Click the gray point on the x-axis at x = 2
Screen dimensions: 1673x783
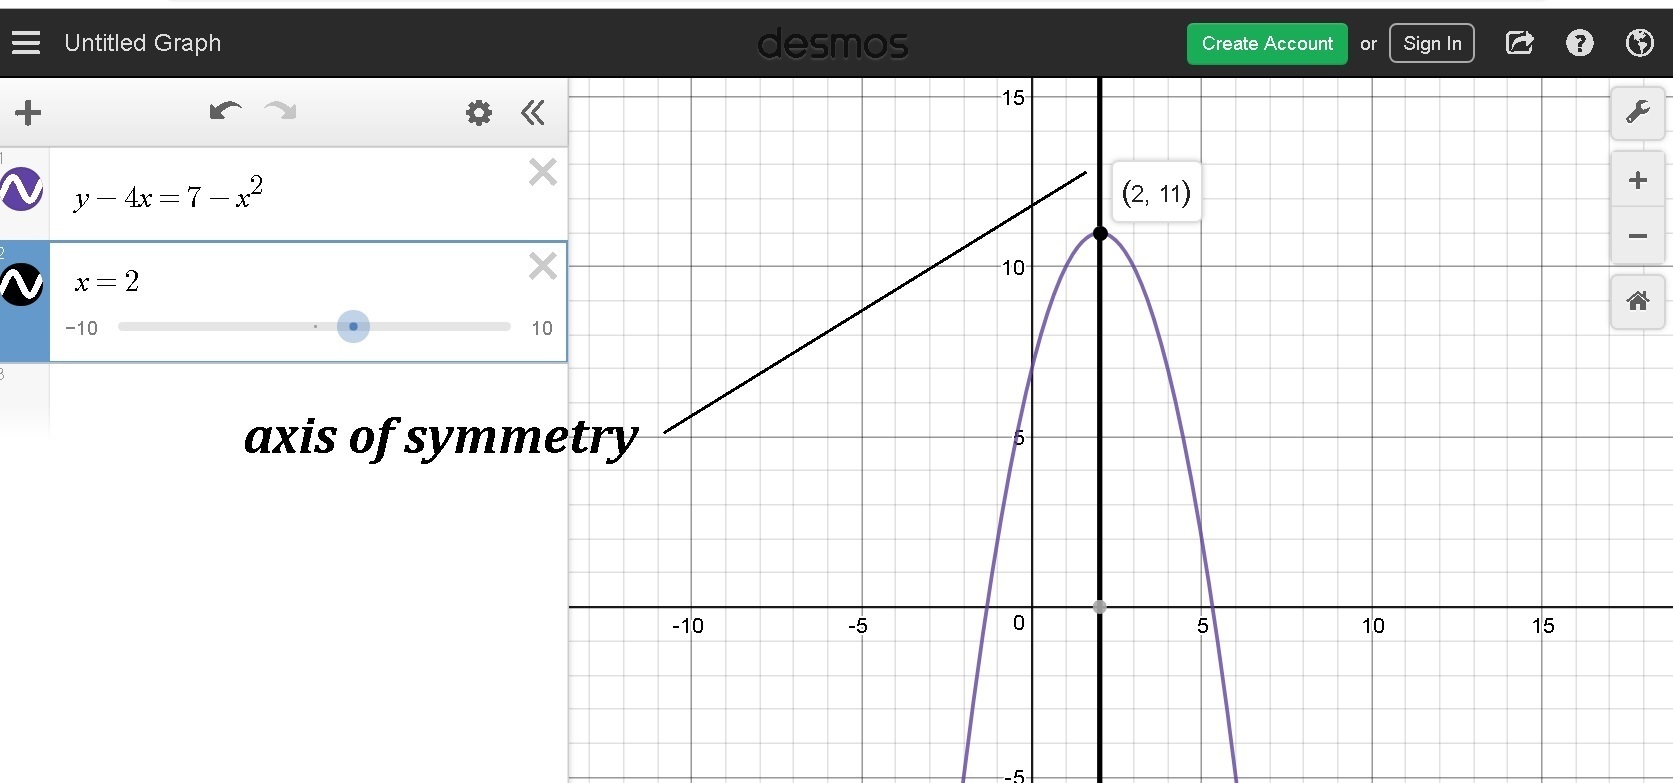(1100, 607)
